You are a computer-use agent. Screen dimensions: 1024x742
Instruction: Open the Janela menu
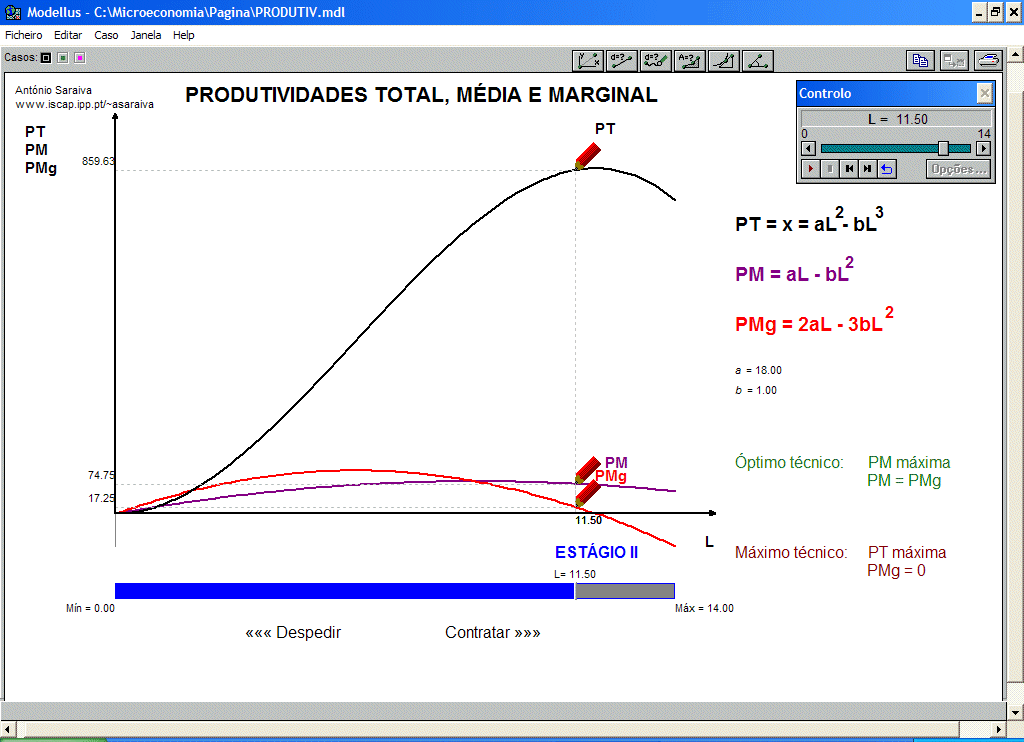146,35
